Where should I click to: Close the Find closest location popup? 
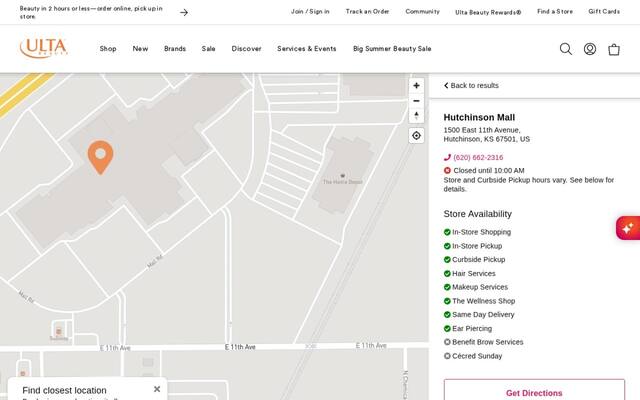(157, 389)
